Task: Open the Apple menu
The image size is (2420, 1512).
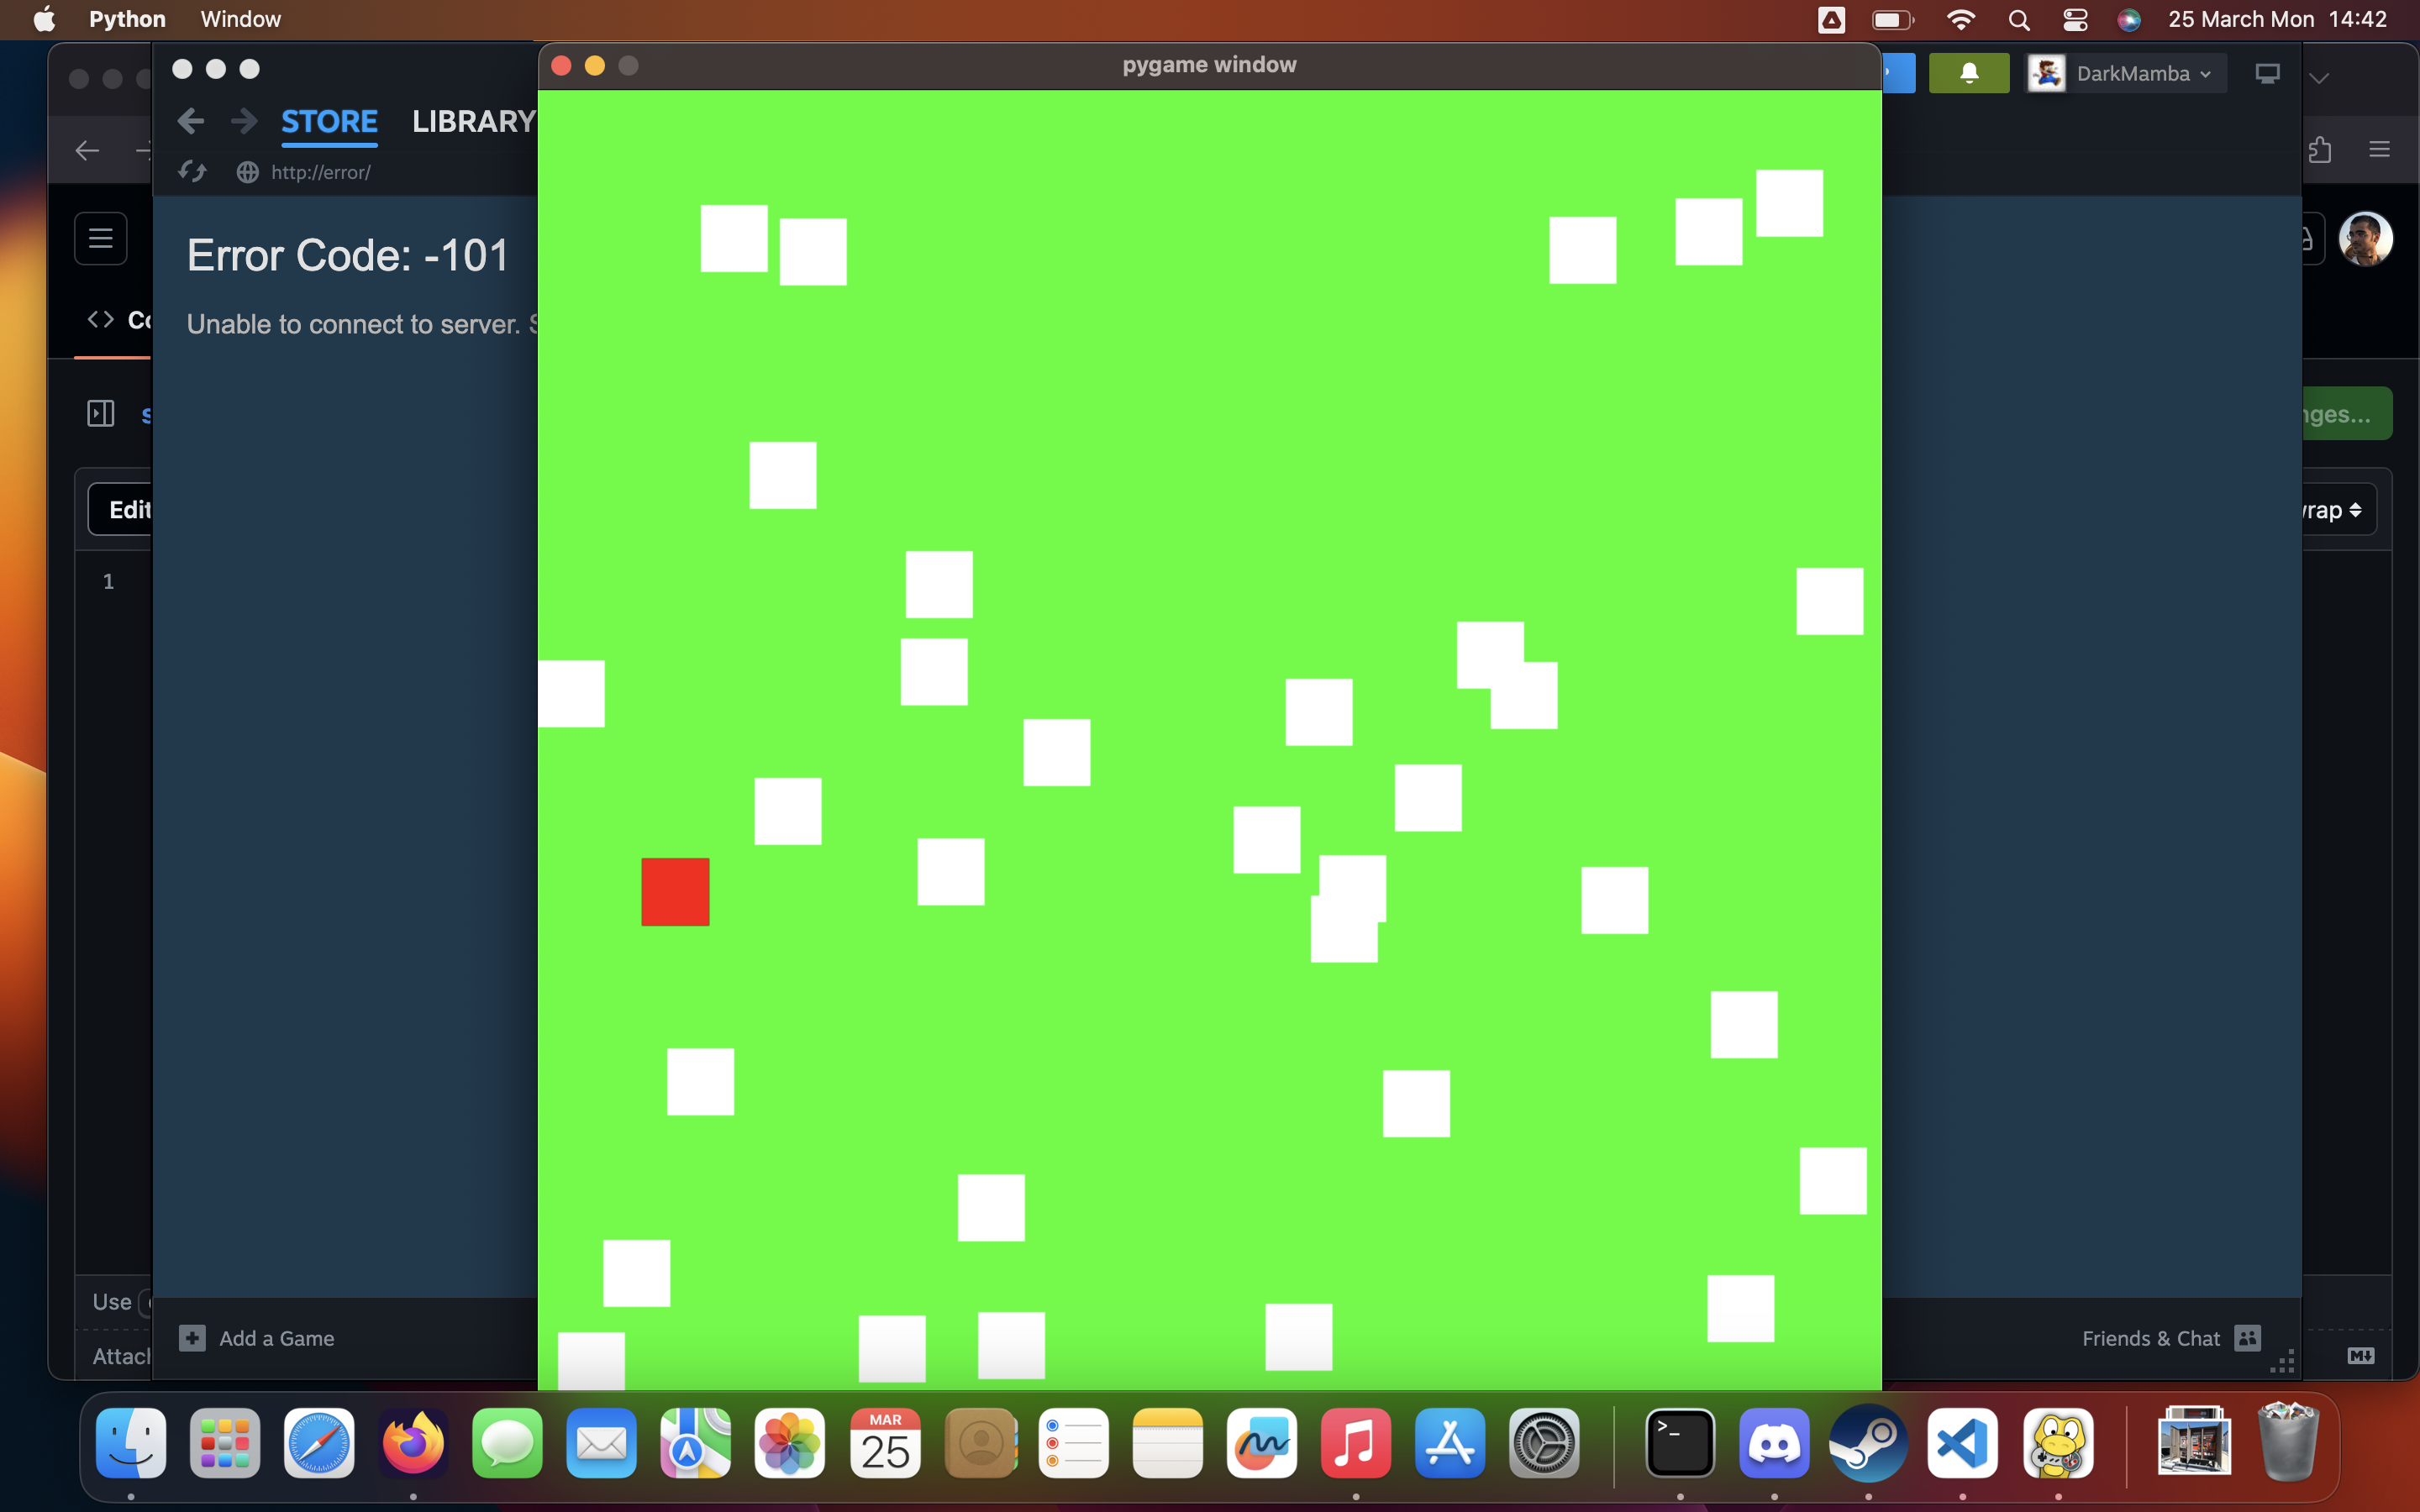Action: tap(44, 19)
